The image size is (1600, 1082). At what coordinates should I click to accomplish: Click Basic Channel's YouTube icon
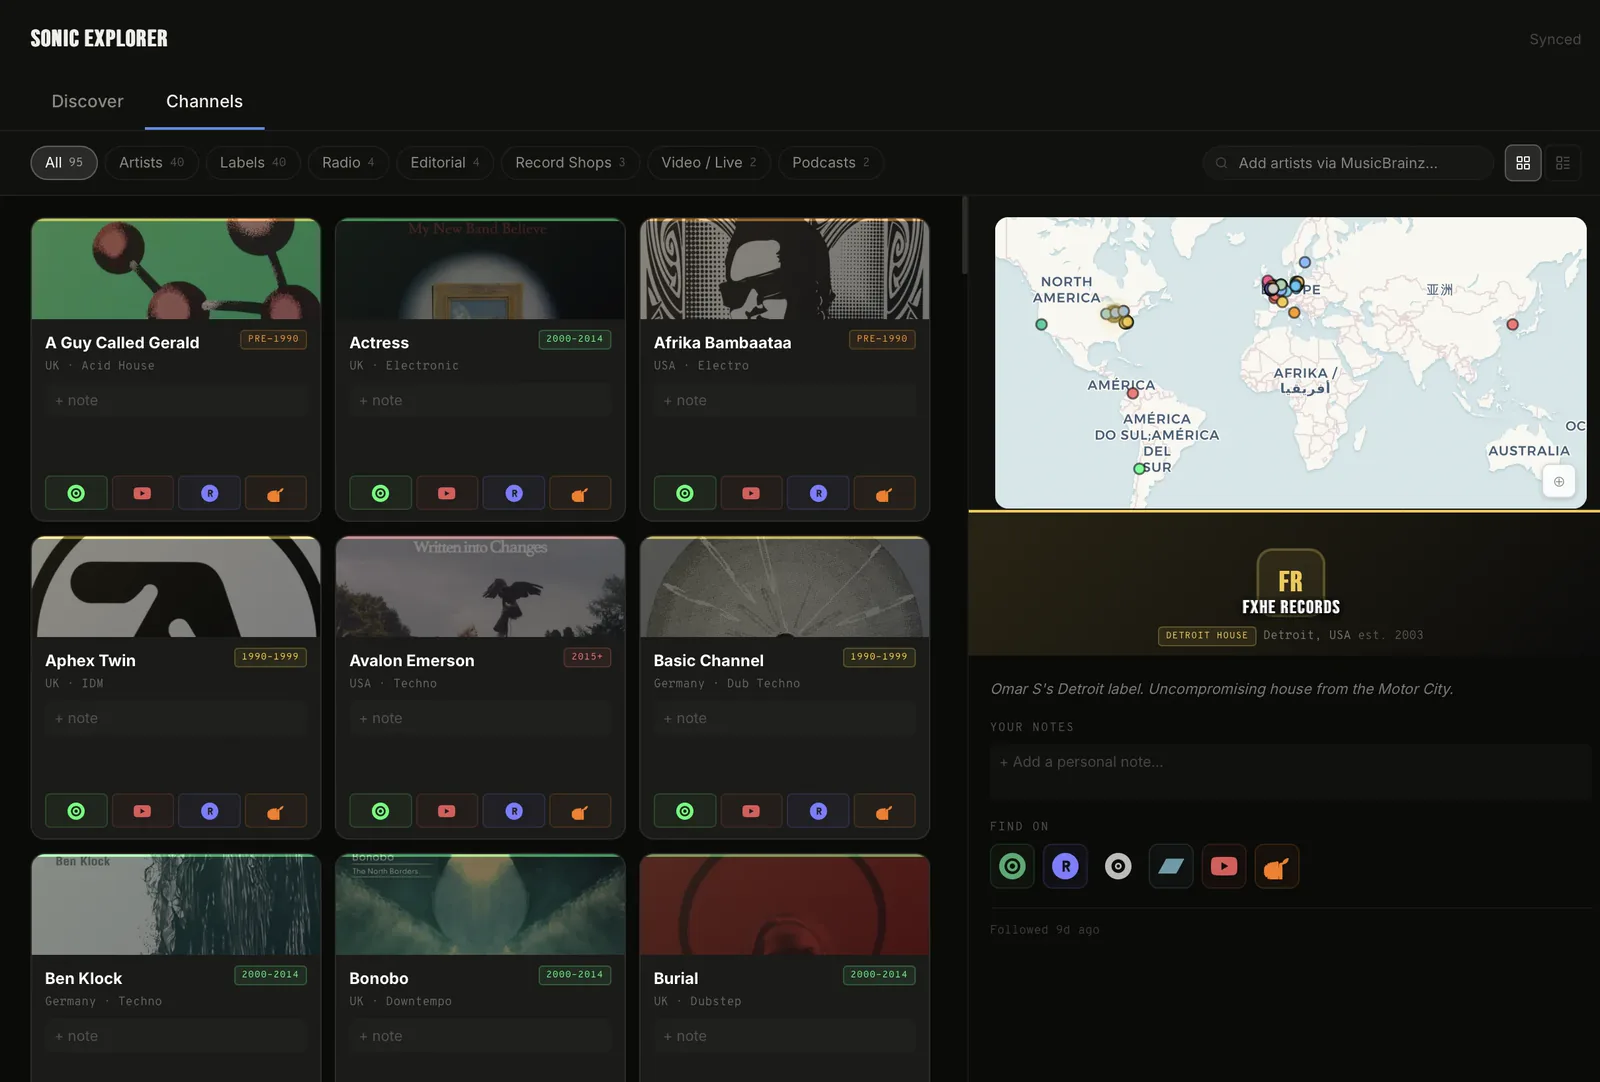pyautogui.click(x=751, y=811)
